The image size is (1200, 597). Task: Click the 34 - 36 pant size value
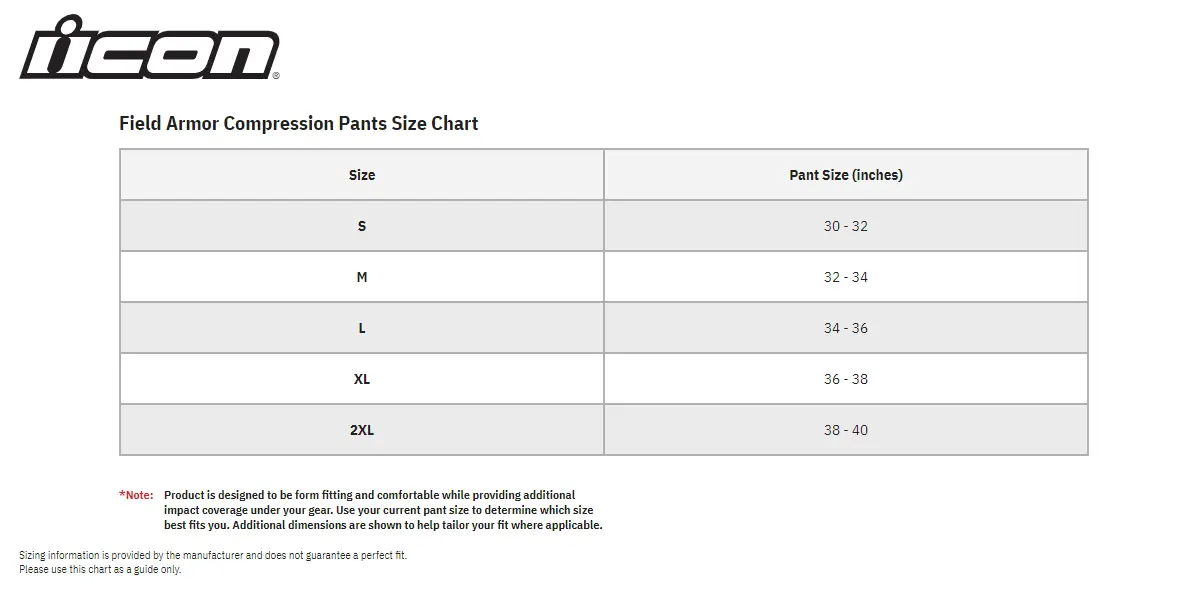(845, 328)
